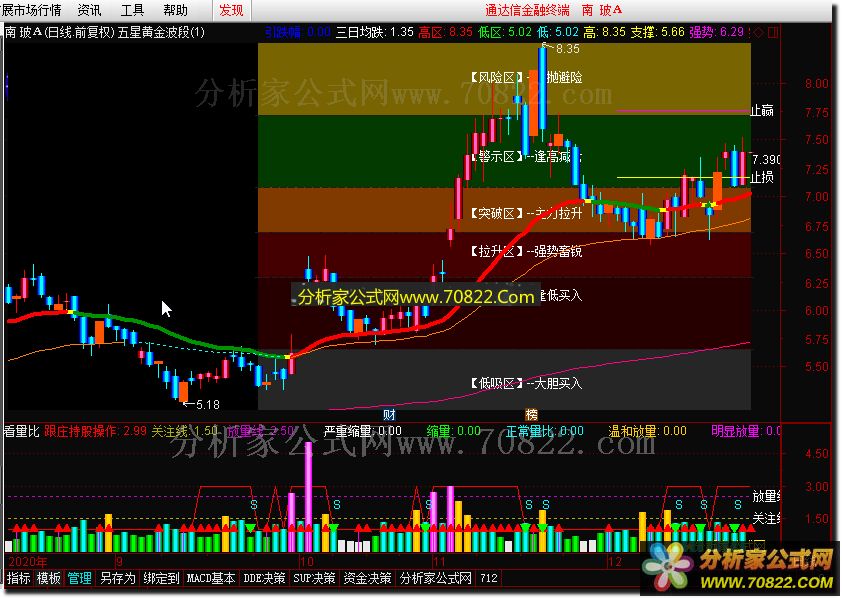The image size is (842, 598).
Task: Open the 工具 menu
Action: pos(132,10)
